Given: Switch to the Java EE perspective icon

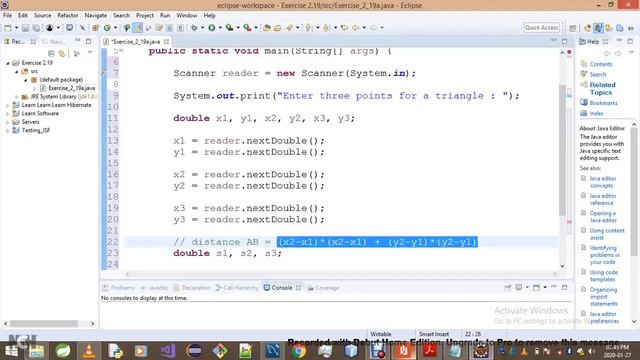Looking at the screenshot, I should pos(587,28).
